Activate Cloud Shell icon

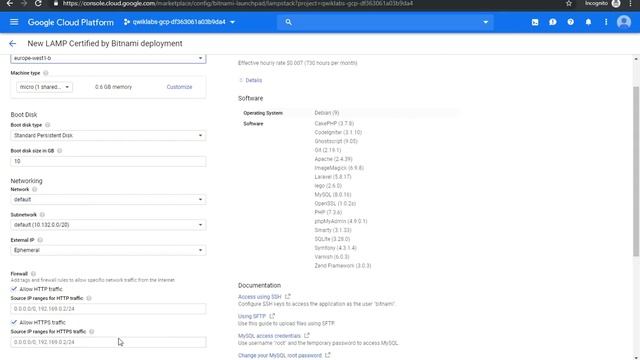pyautogui.click(x=535, y=22)
